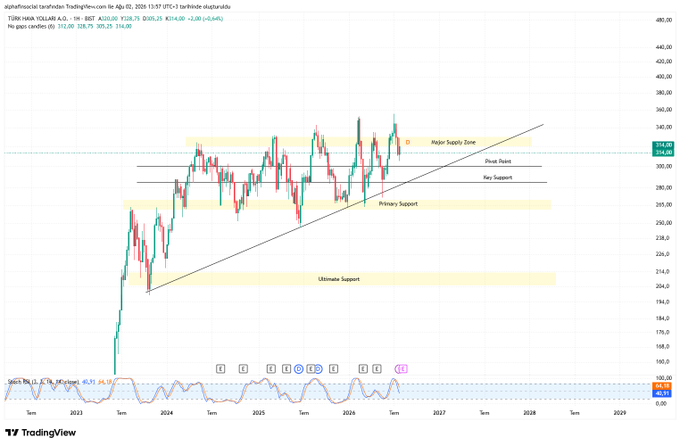Image resolution: width=680 pixels, height=446 pixels.
Task: Click the 160,0 price axis label
Action: point(662,361)
